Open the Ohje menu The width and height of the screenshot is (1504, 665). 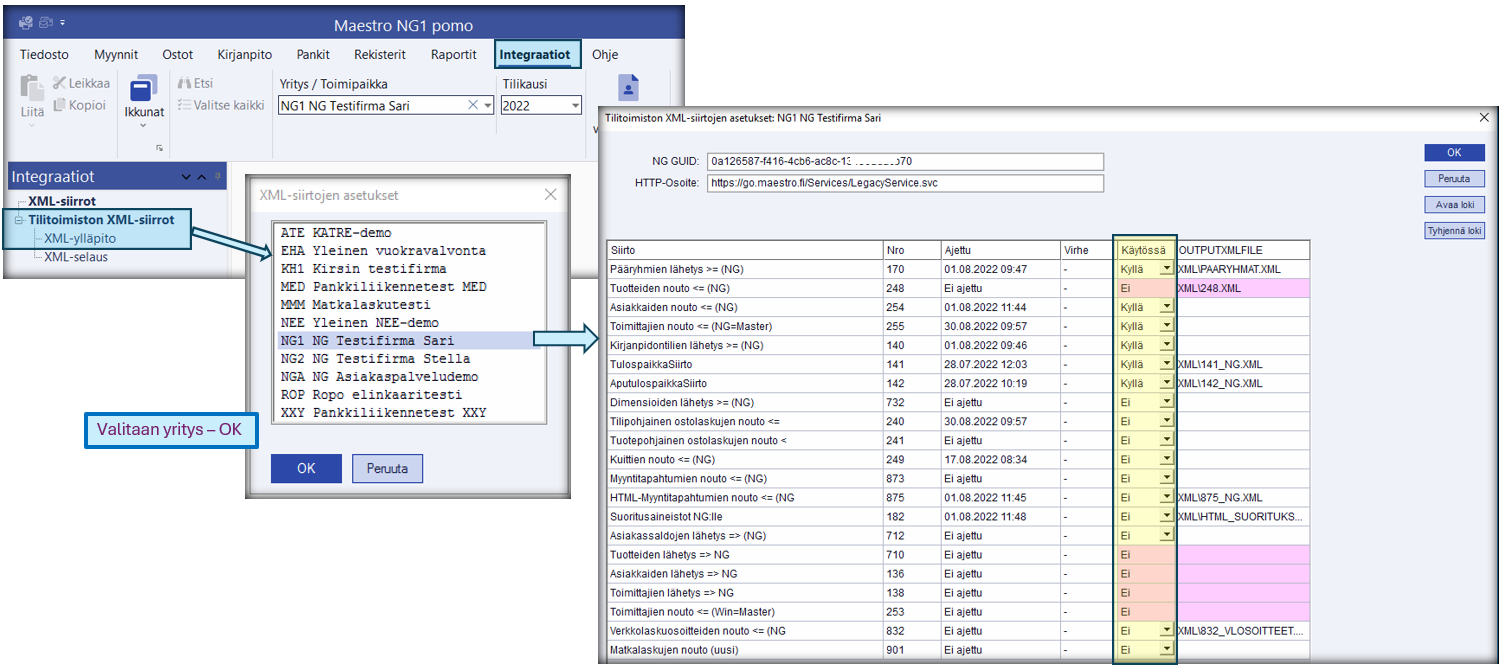[605, 55]
